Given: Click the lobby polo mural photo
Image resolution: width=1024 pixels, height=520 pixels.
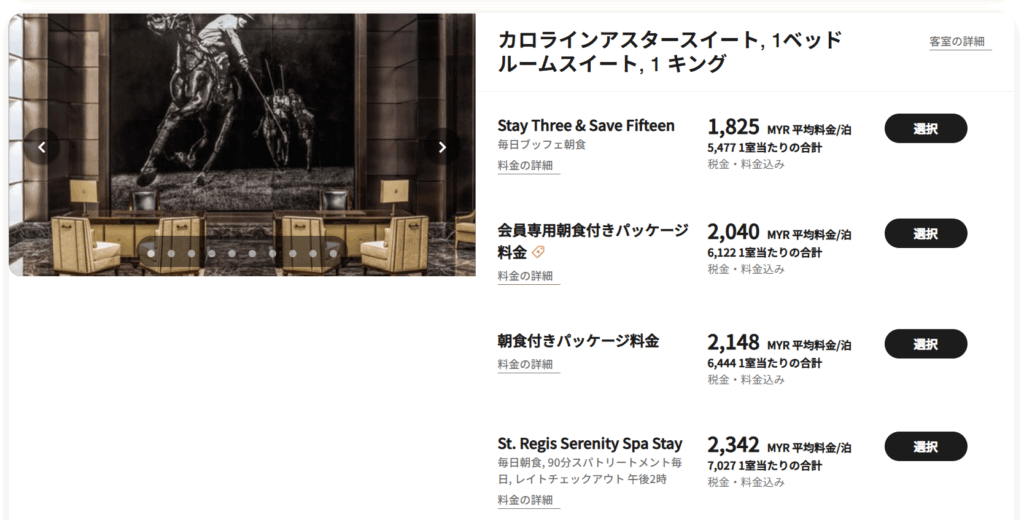Looking at the screenshot, I should (x=242, y=144).
